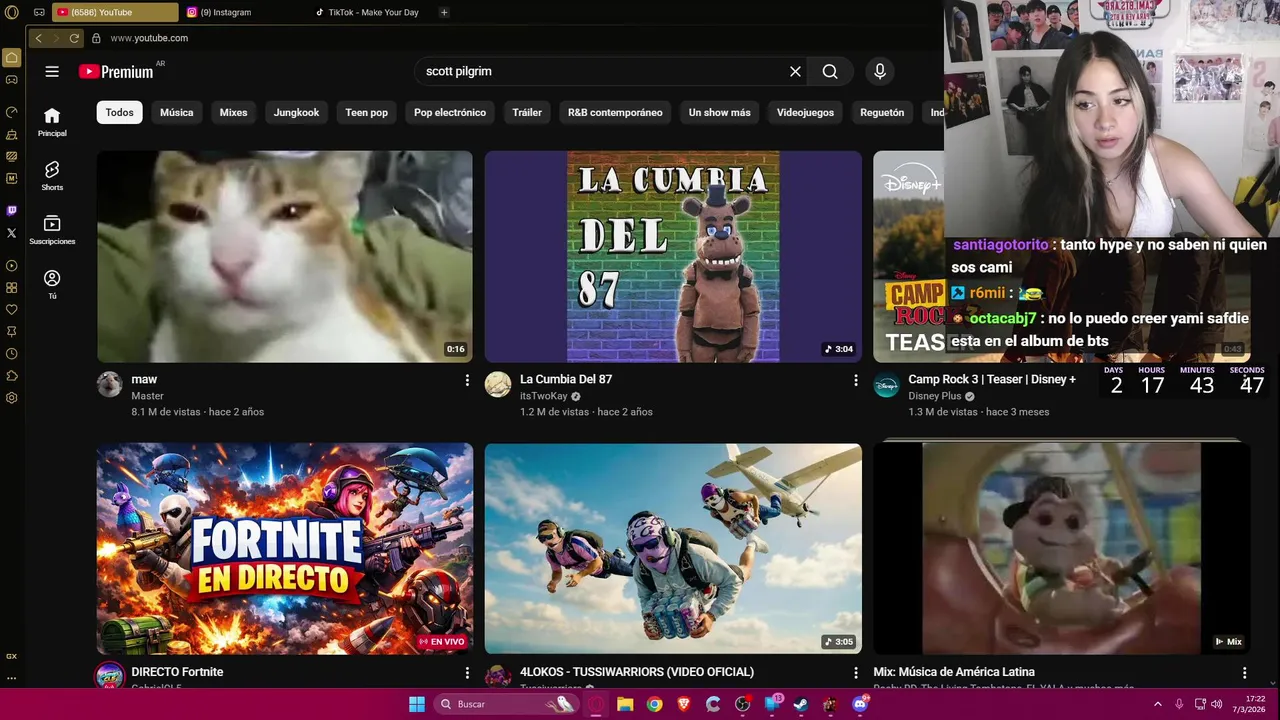Screen dimensions: 1280x720
Task: Filter by Tráiler chip
Action: [527, 112]
